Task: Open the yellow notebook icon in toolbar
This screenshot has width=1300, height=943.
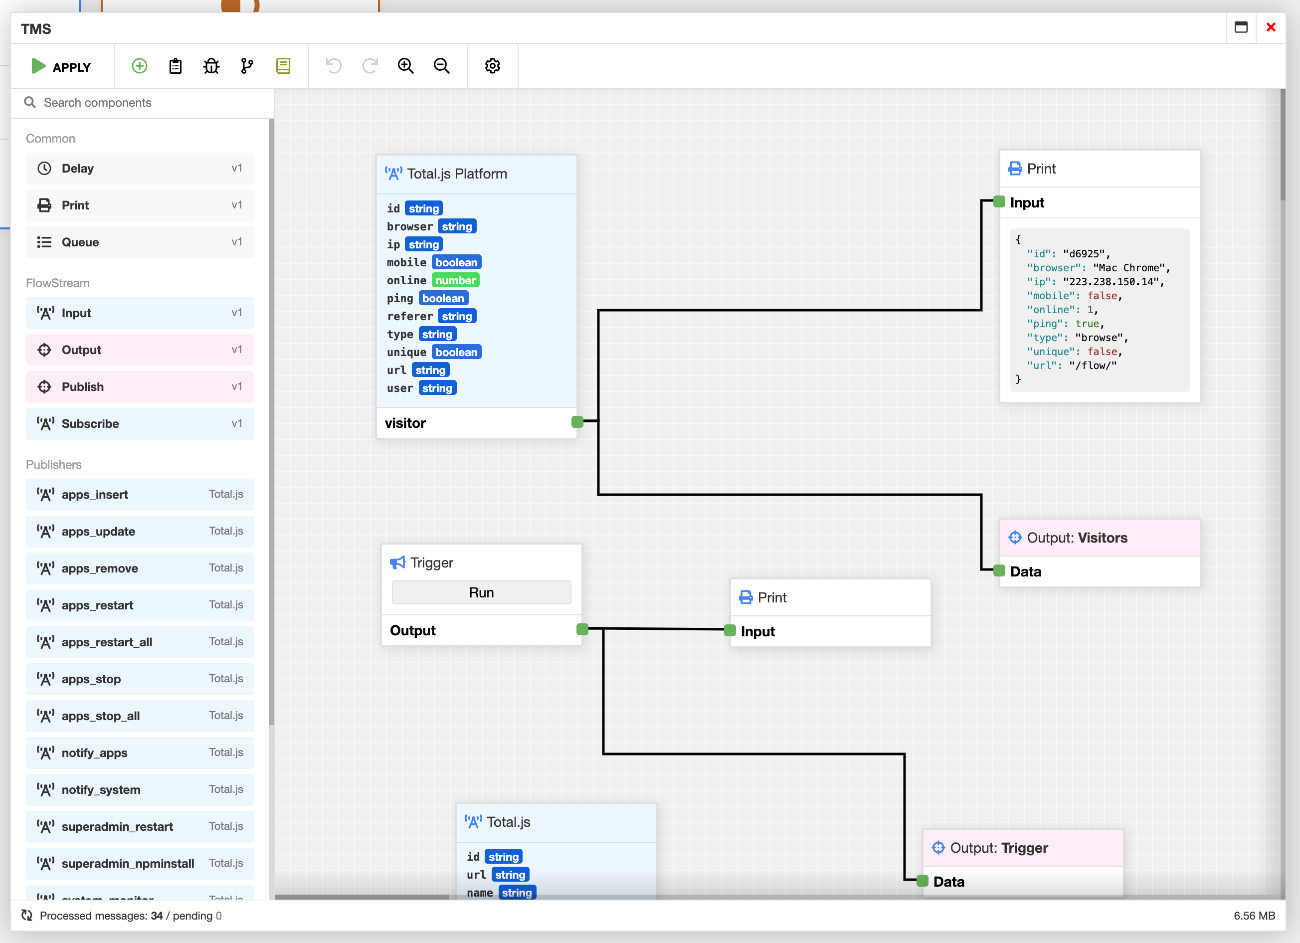Action: (283, 66)
